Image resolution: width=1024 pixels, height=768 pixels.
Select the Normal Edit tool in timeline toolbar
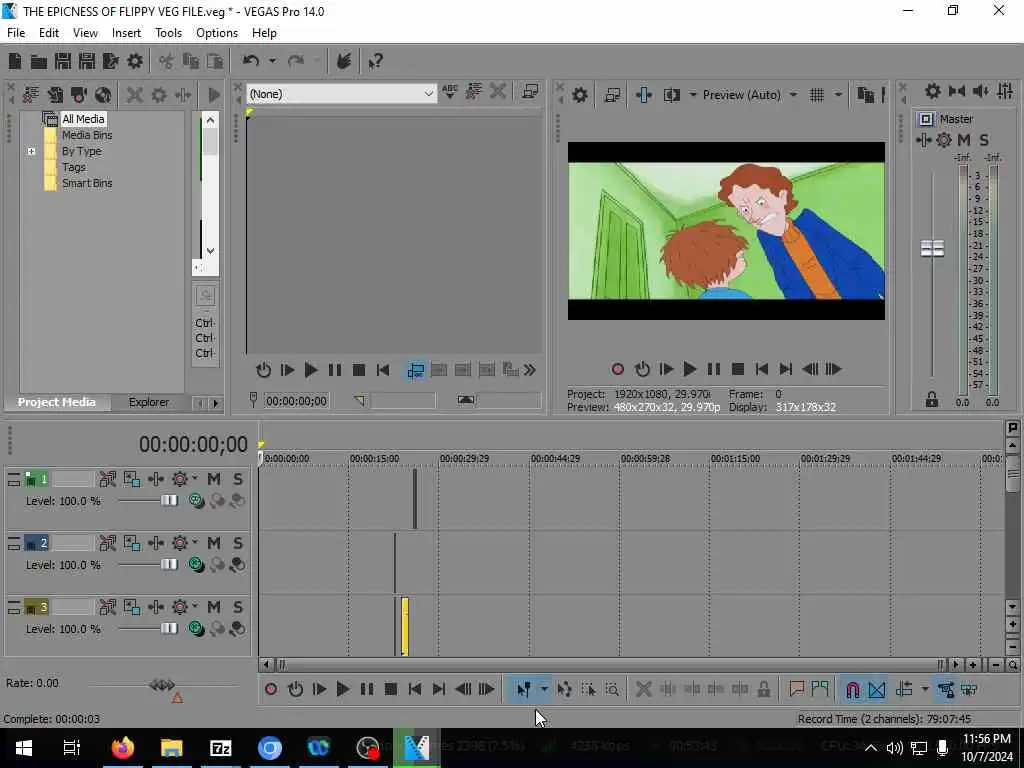[524, 689]
